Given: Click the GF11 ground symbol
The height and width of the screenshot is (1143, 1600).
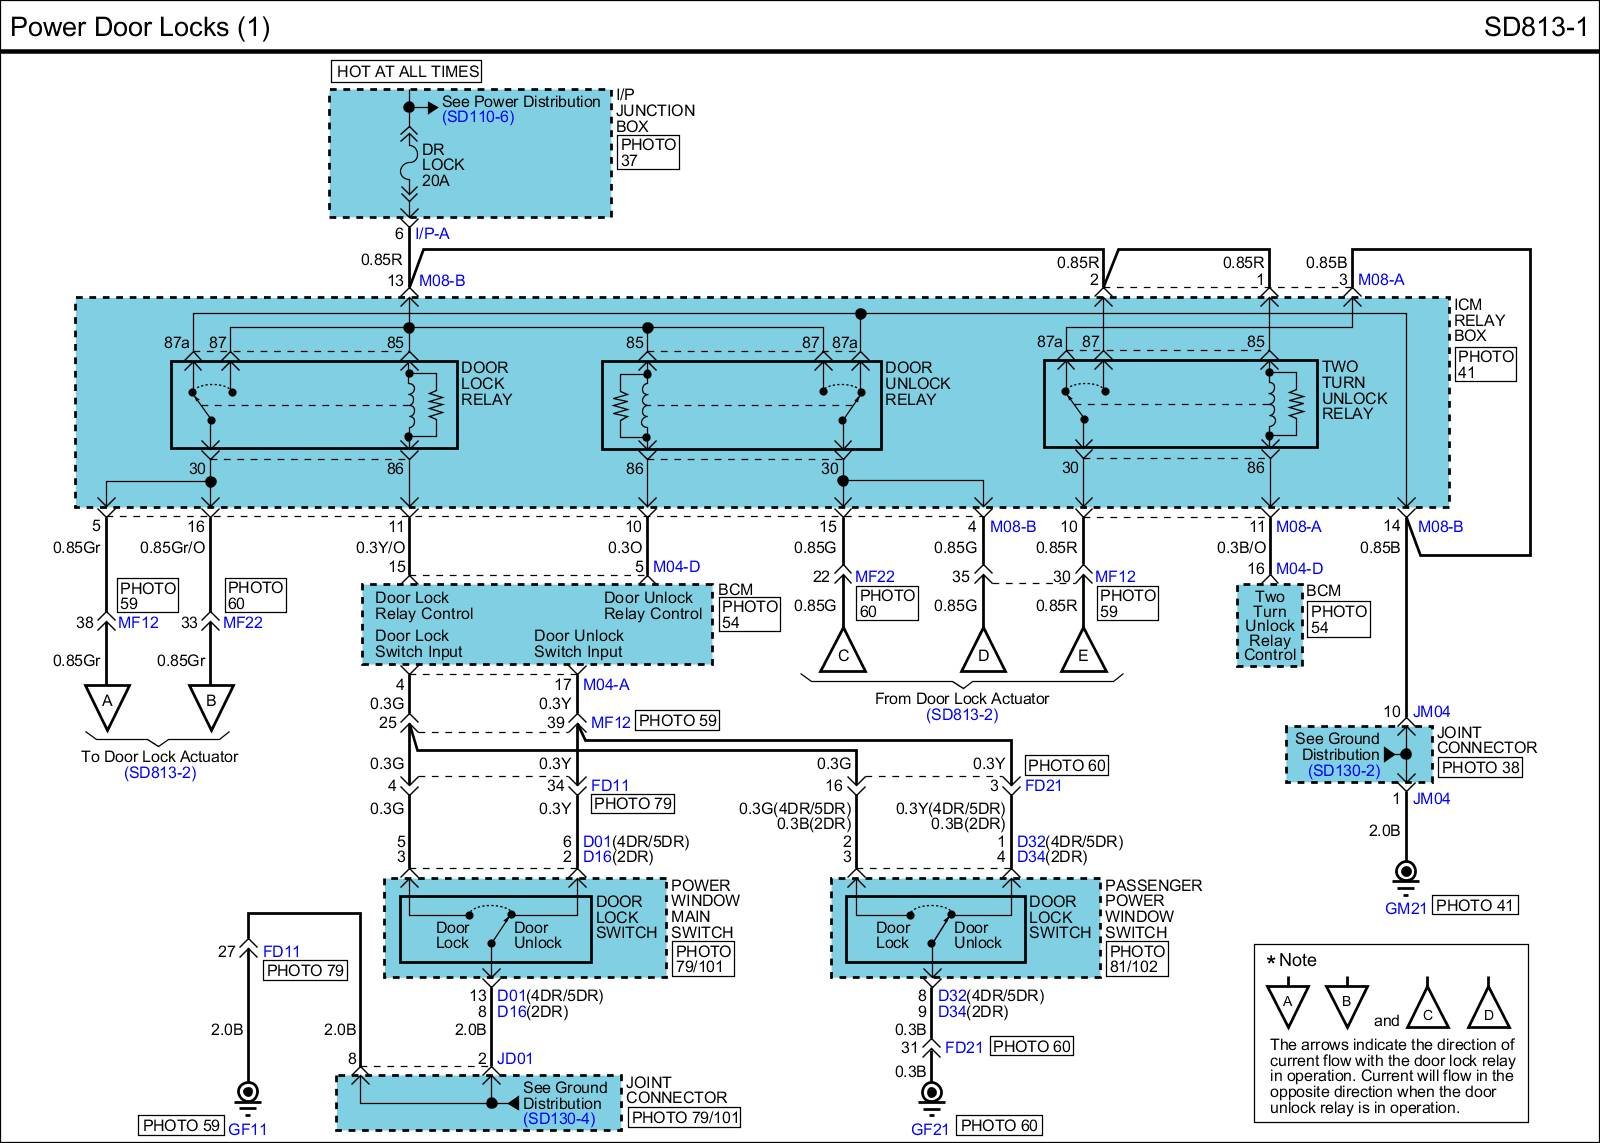Looking at the screenshot, I should pos(247,1092).
